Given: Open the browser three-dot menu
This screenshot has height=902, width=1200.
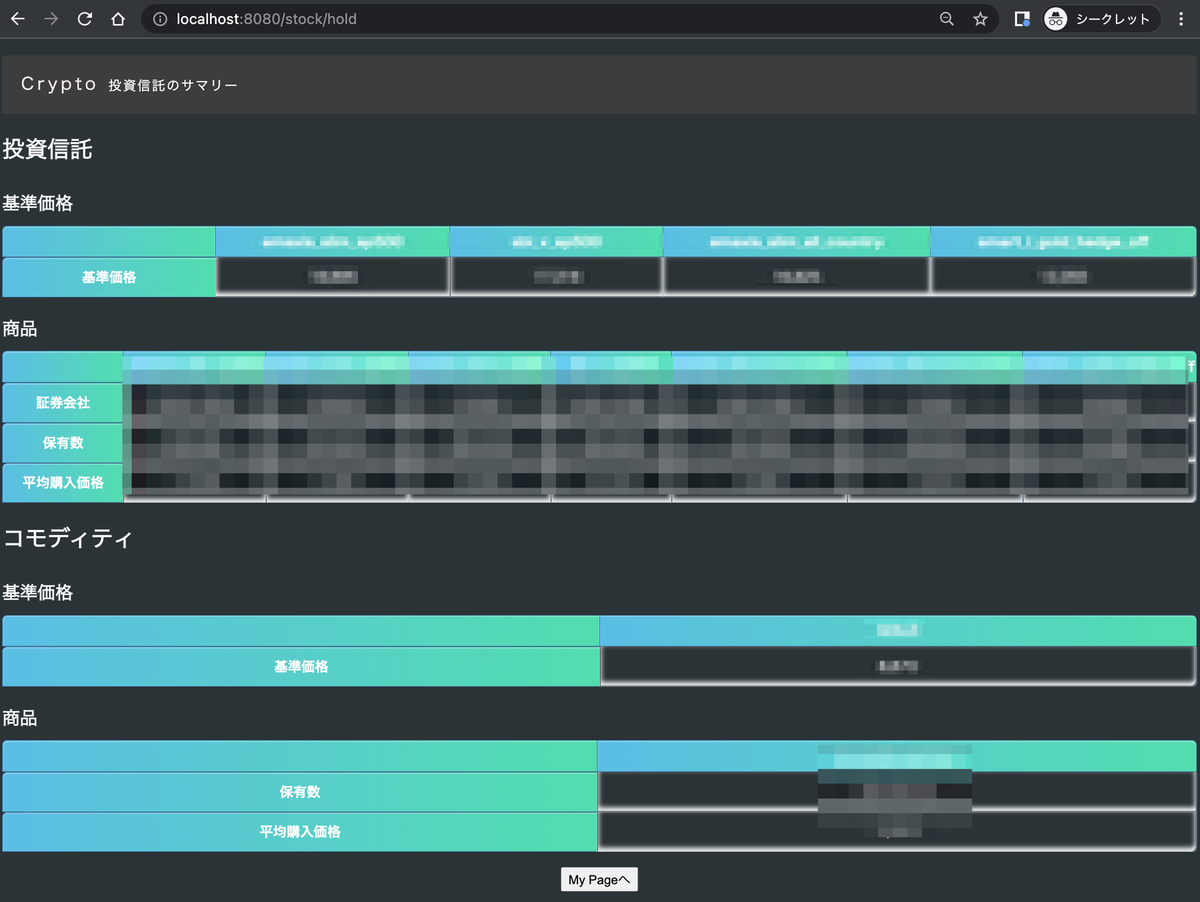Looking at the screenshot, I should (x=1182, y=19).
